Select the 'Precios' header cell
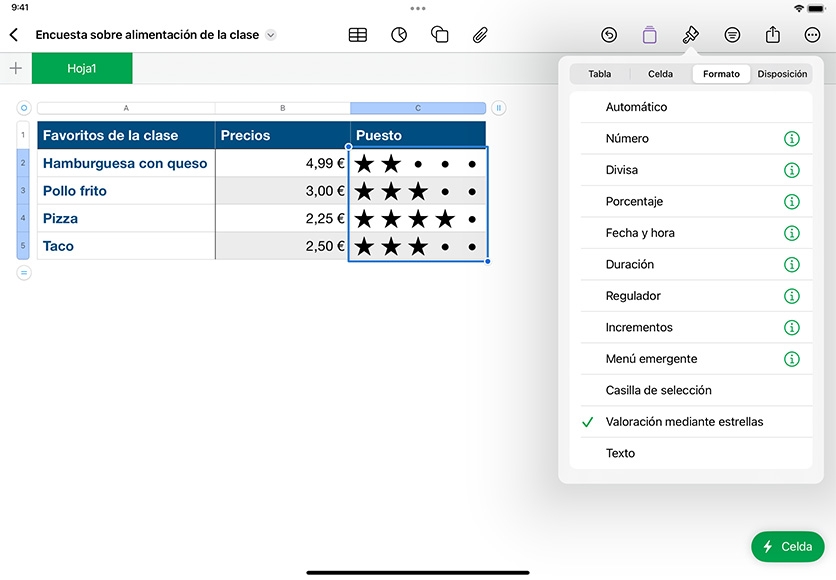Viewport: 836px width, 580px height. (283, 135)
